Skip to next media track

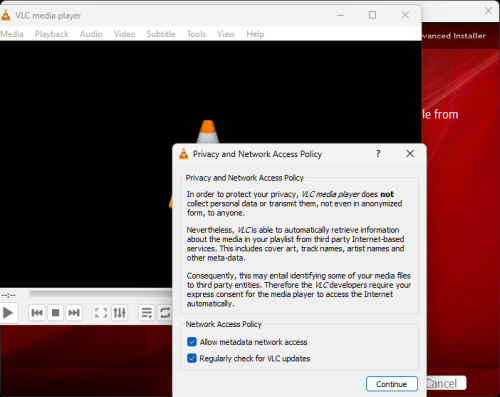(x=74, y=313)
